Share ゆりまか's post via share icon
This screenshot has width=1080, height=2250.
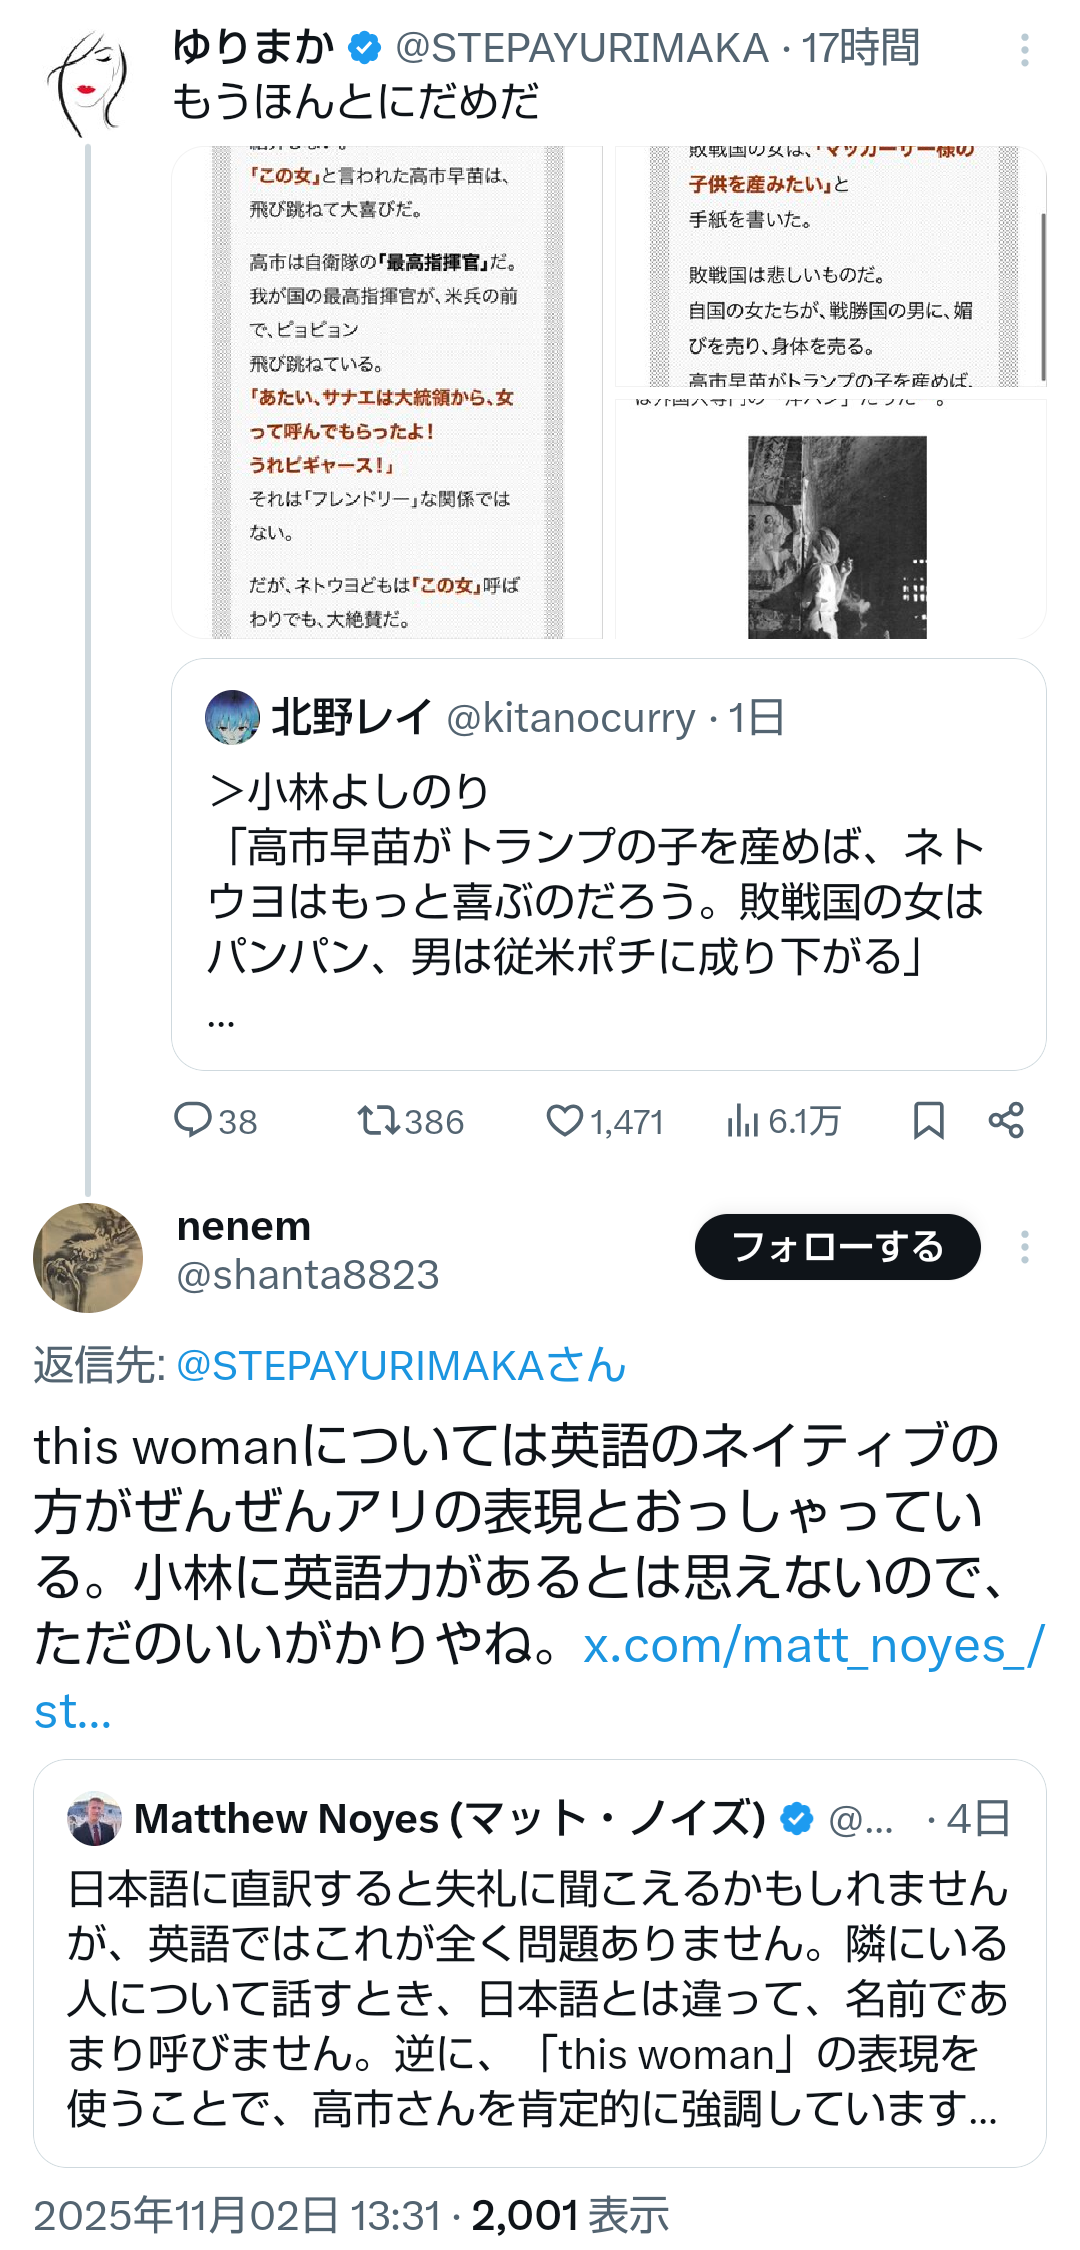click(x=1006, y=1120)
